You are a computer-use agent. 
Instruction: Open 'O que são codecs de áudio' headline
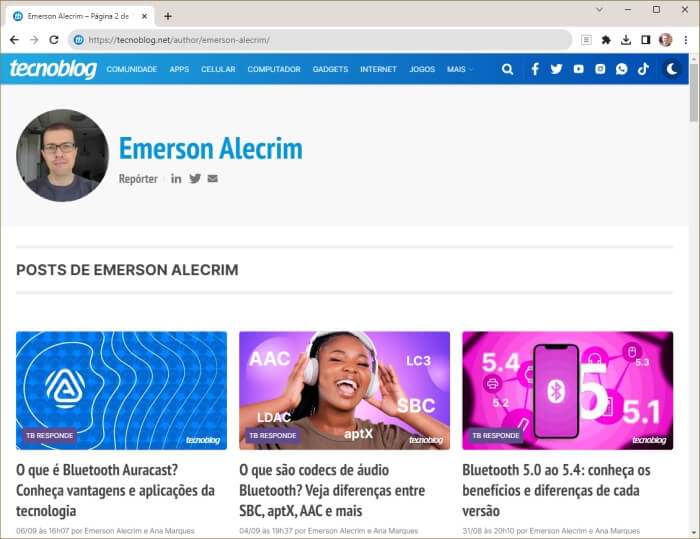pos(332,490)
